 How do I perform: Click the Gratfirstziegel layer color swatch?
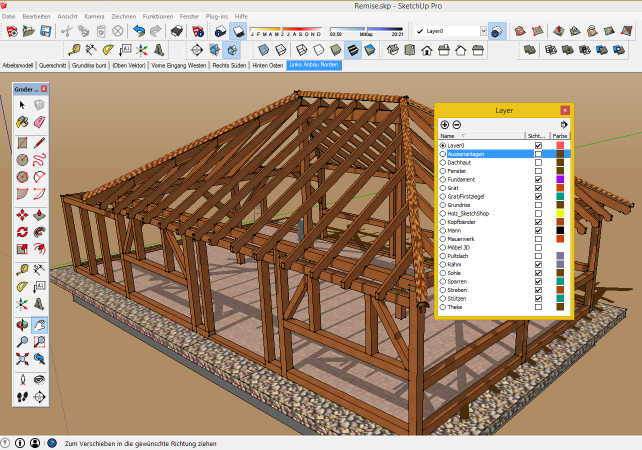click(x=560, y=196)
